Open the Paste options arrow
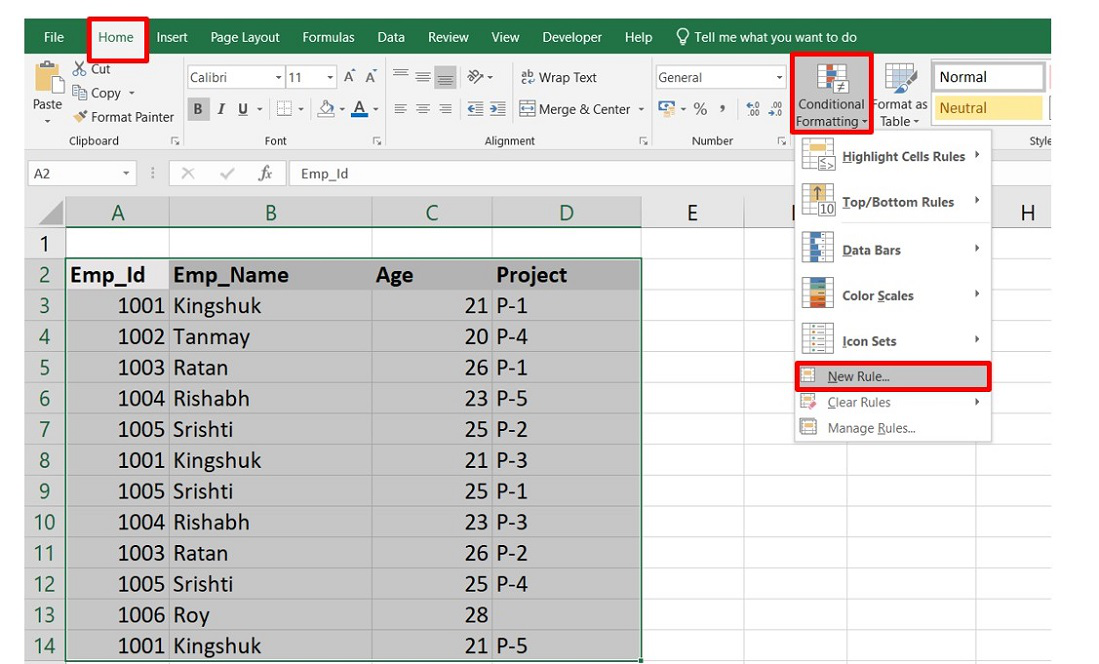The height and width of the screenshot is (664, 1099). (48, 121)
